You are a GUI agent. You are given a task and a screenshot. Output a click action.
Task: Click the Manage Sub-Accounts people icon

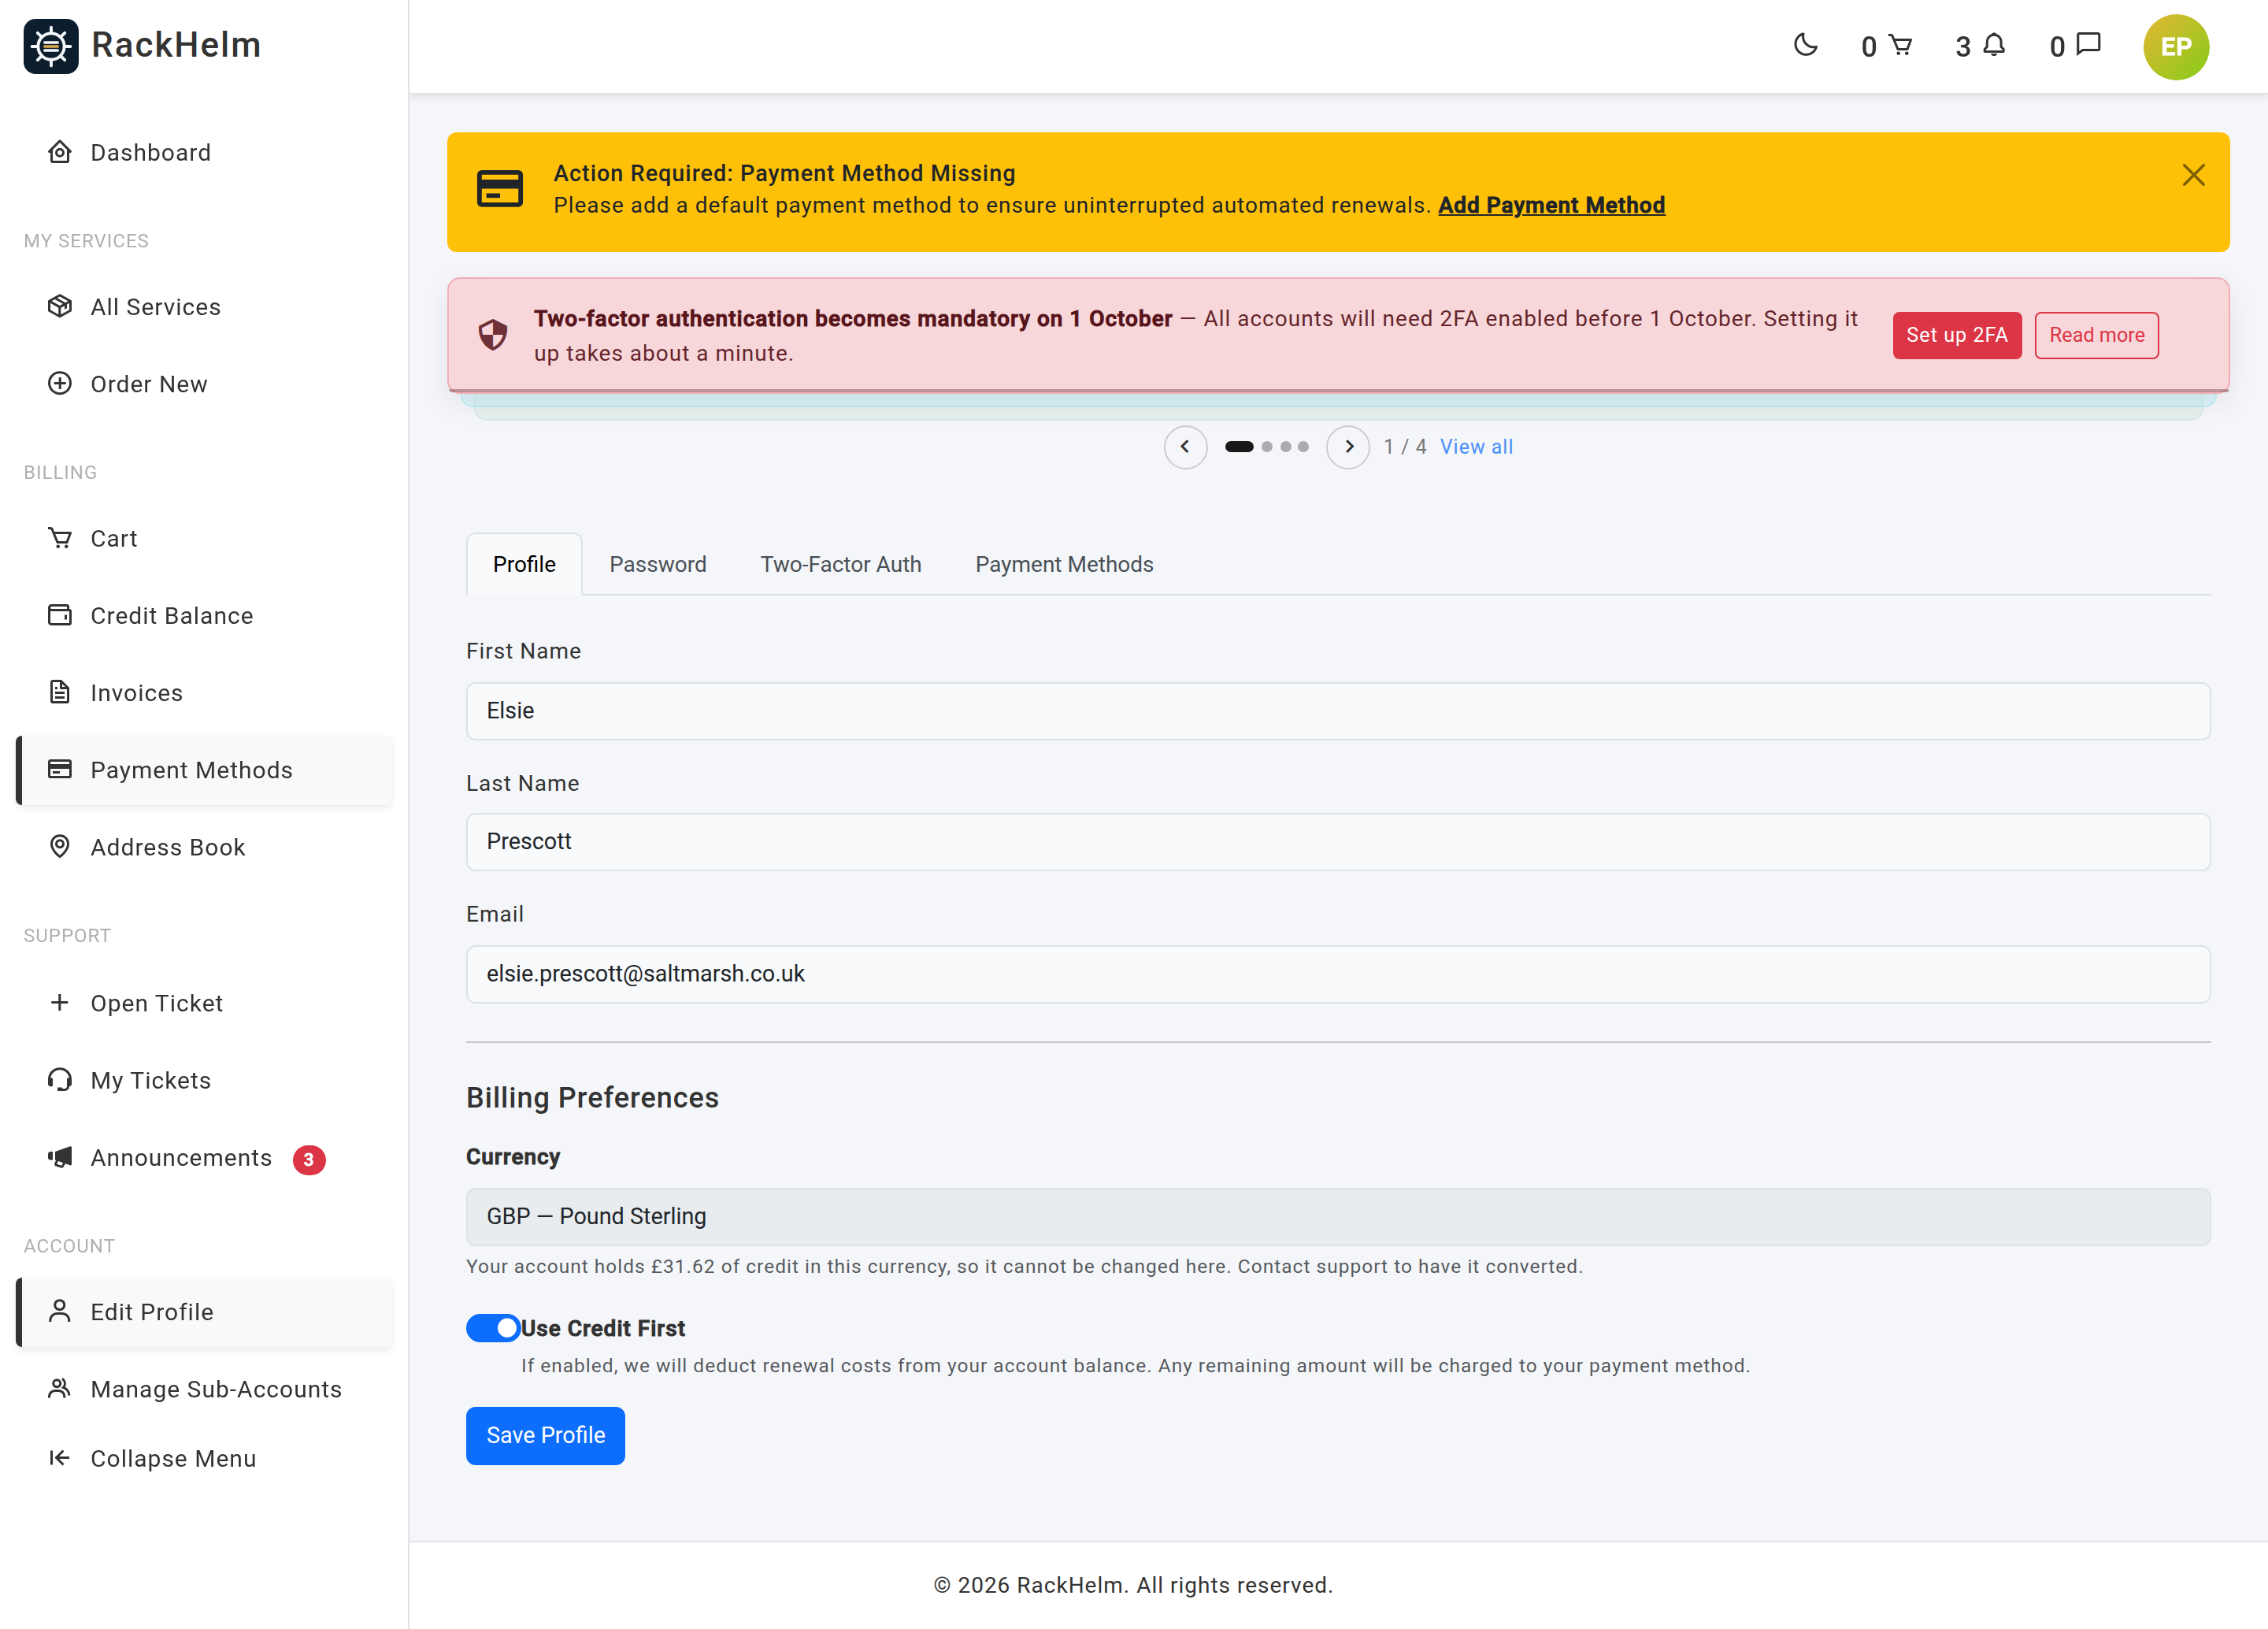point(60,1388)
